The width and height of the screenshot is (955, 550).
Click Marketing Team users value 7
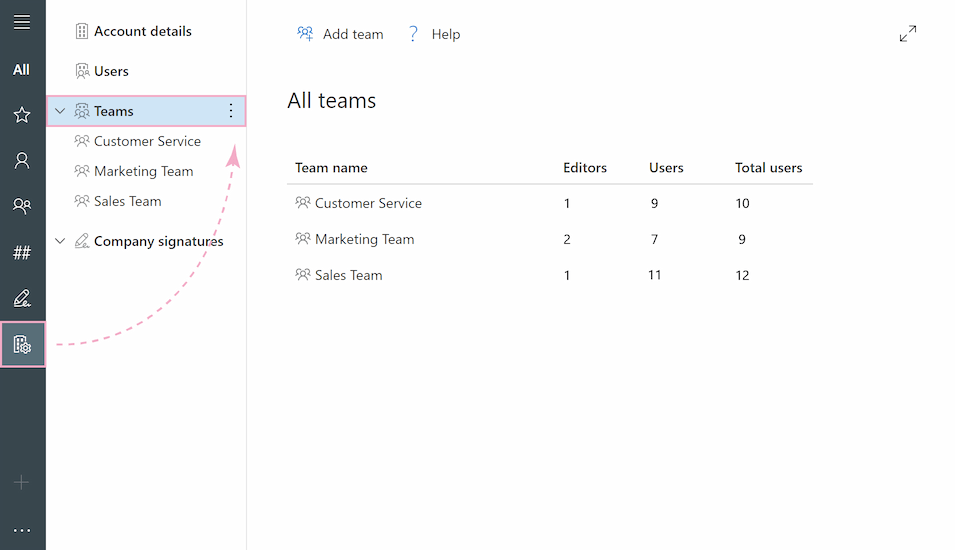[x=655, y=239]
